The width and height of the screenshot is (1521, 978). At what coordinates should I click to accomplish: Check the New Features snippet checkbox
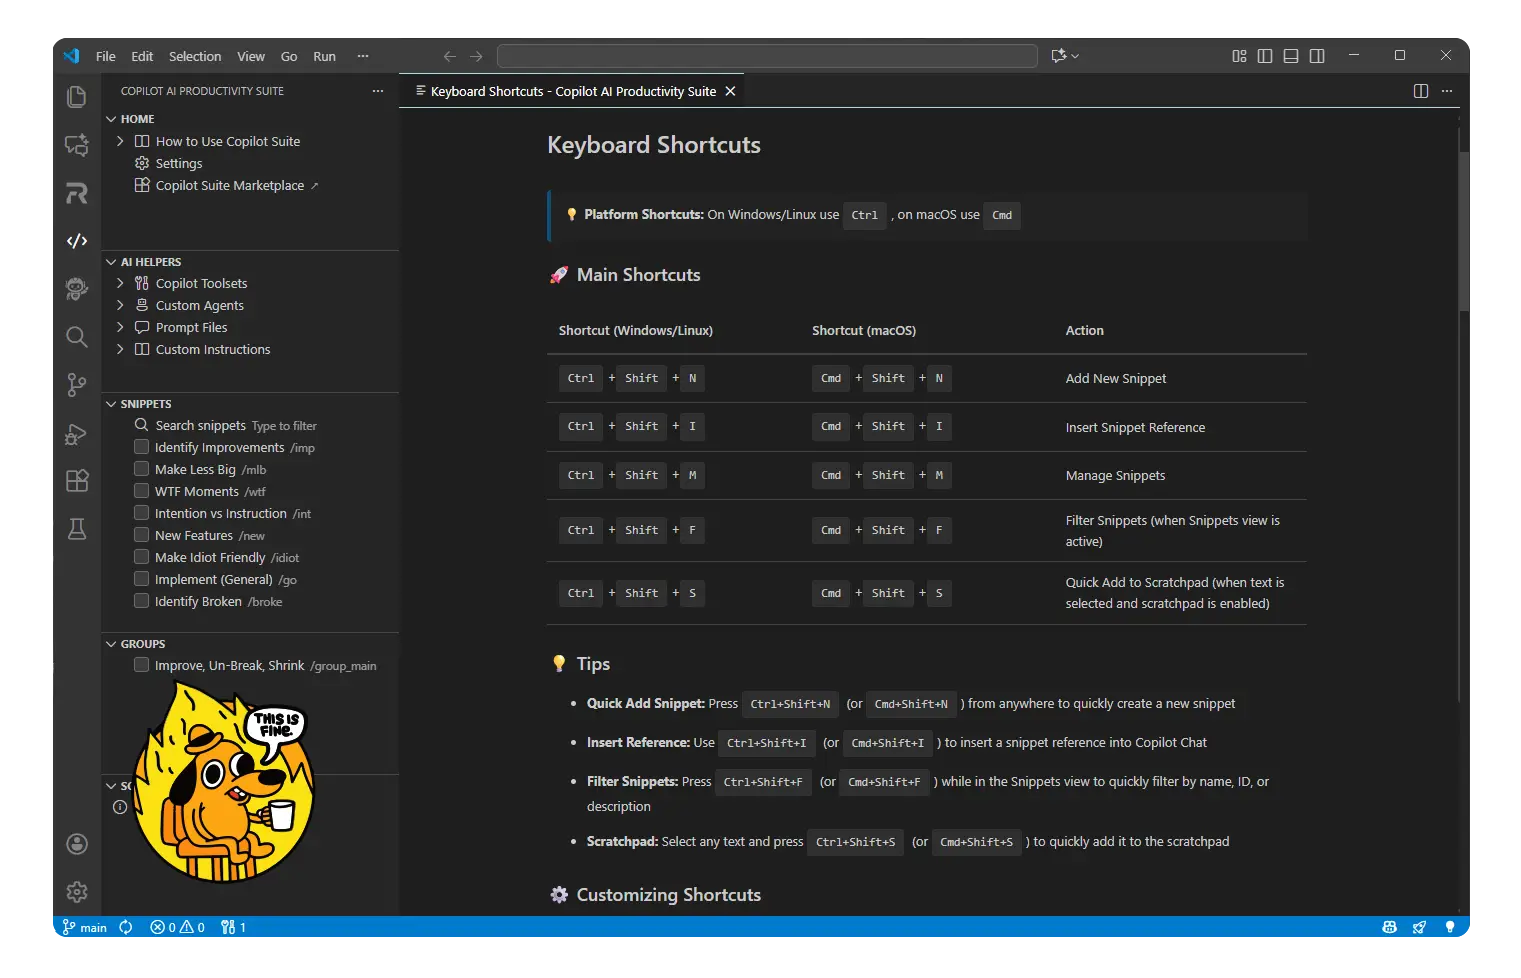(142, 535)
